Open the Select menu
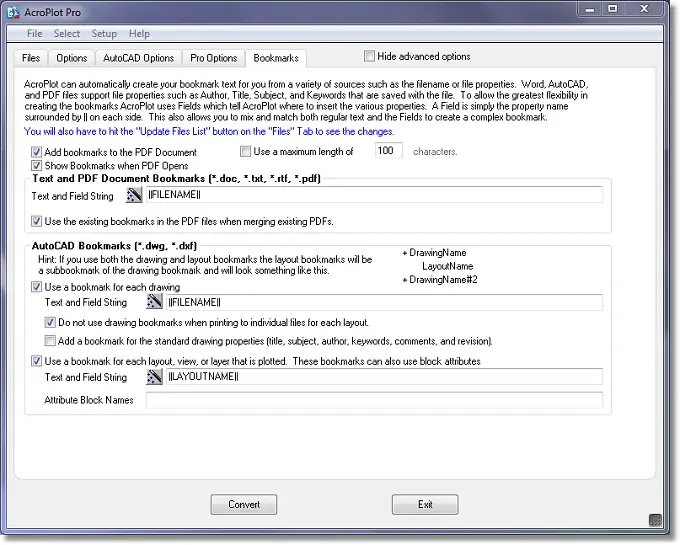This screenshot has height=545, width=680. click(x=67, y=33)
